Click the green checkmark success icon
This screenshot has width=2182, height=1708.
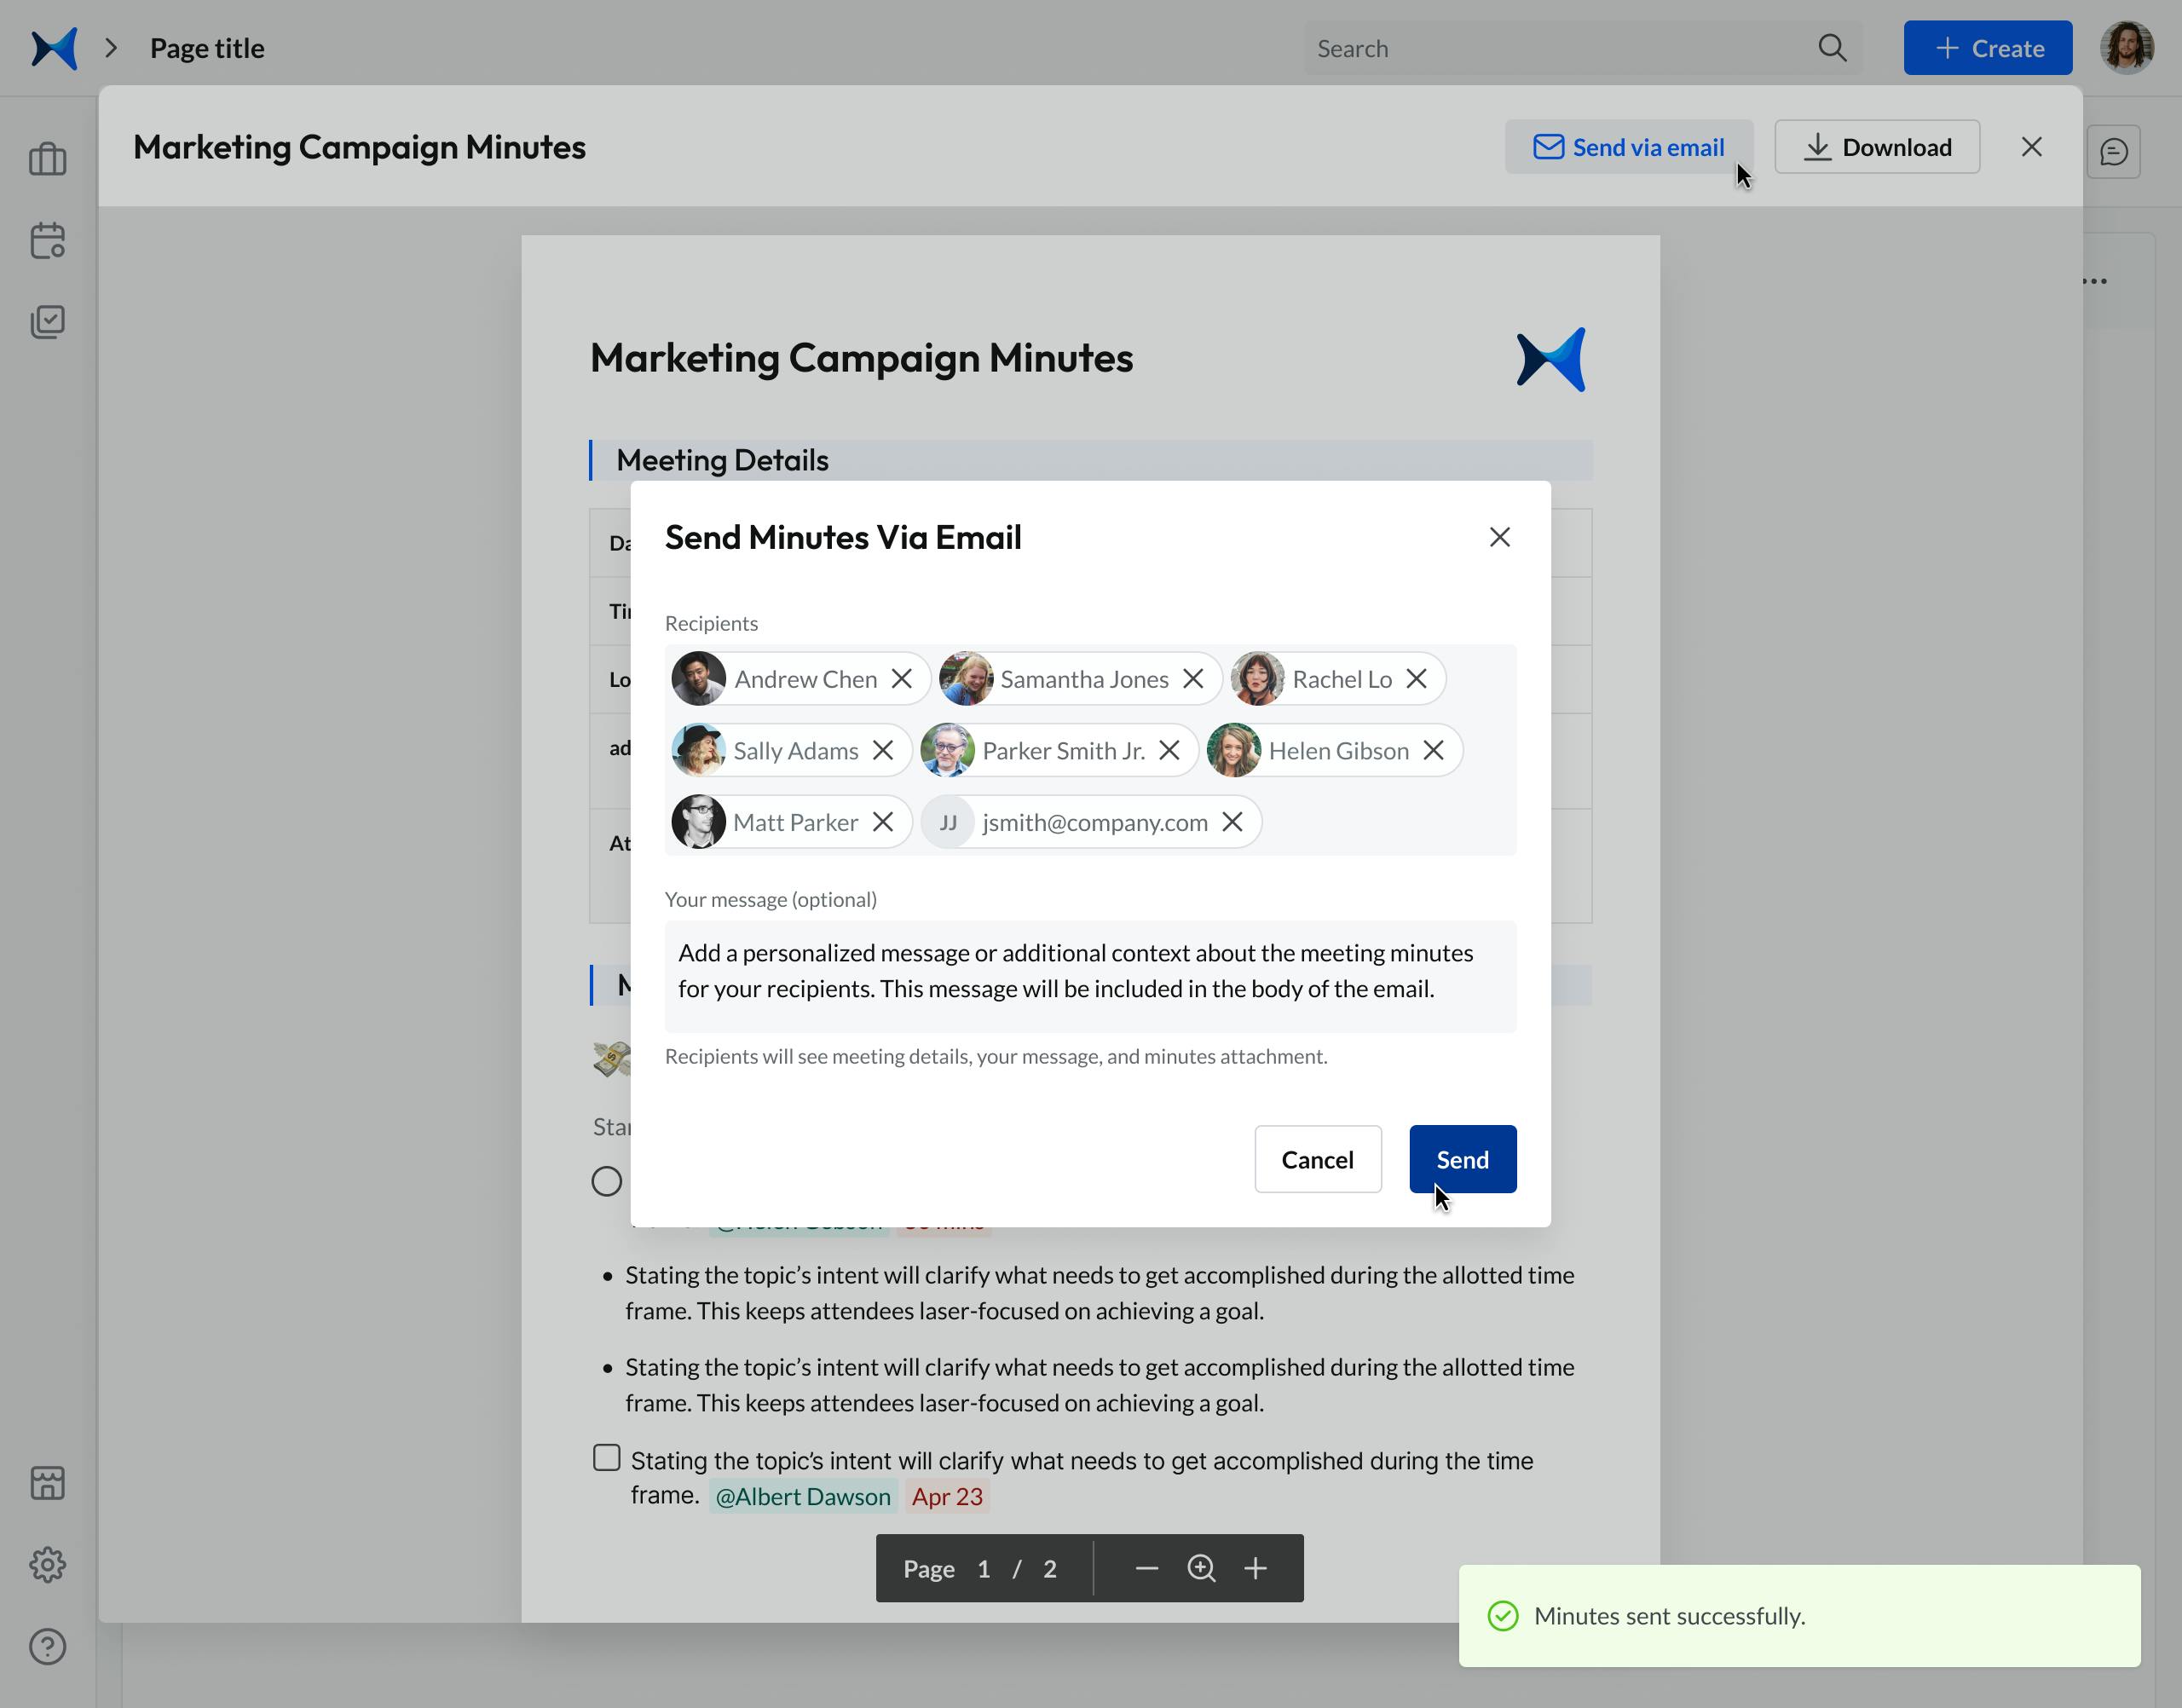point(1502,1616)
